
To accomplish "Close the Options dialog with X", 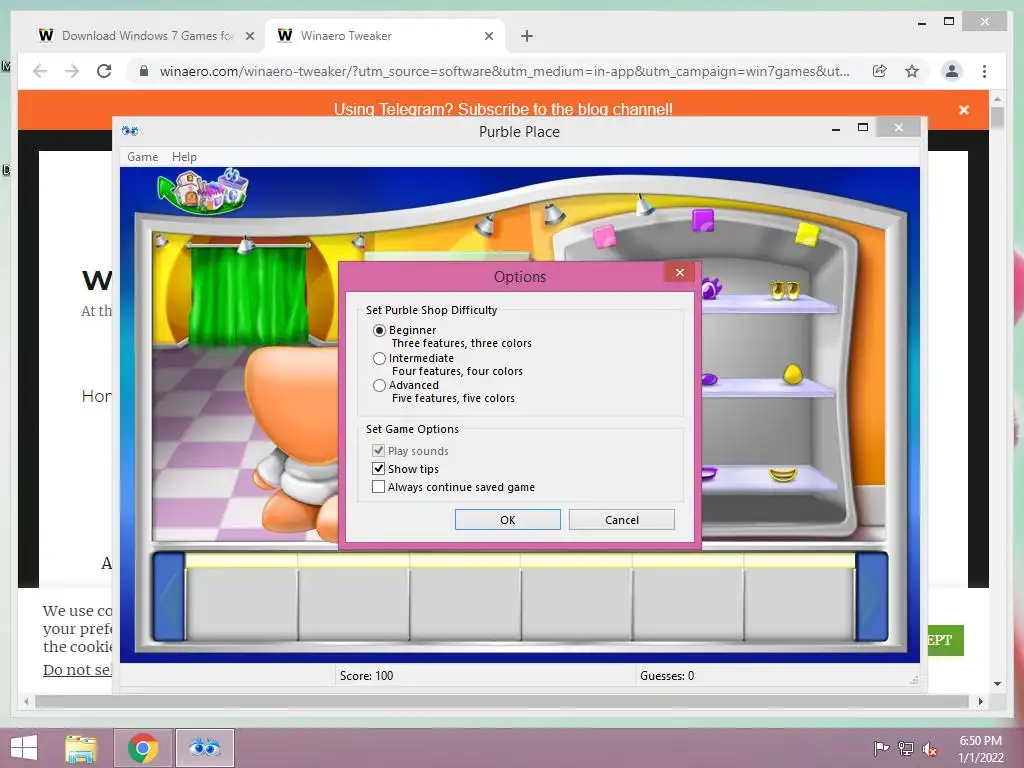I will pos(680,272).
